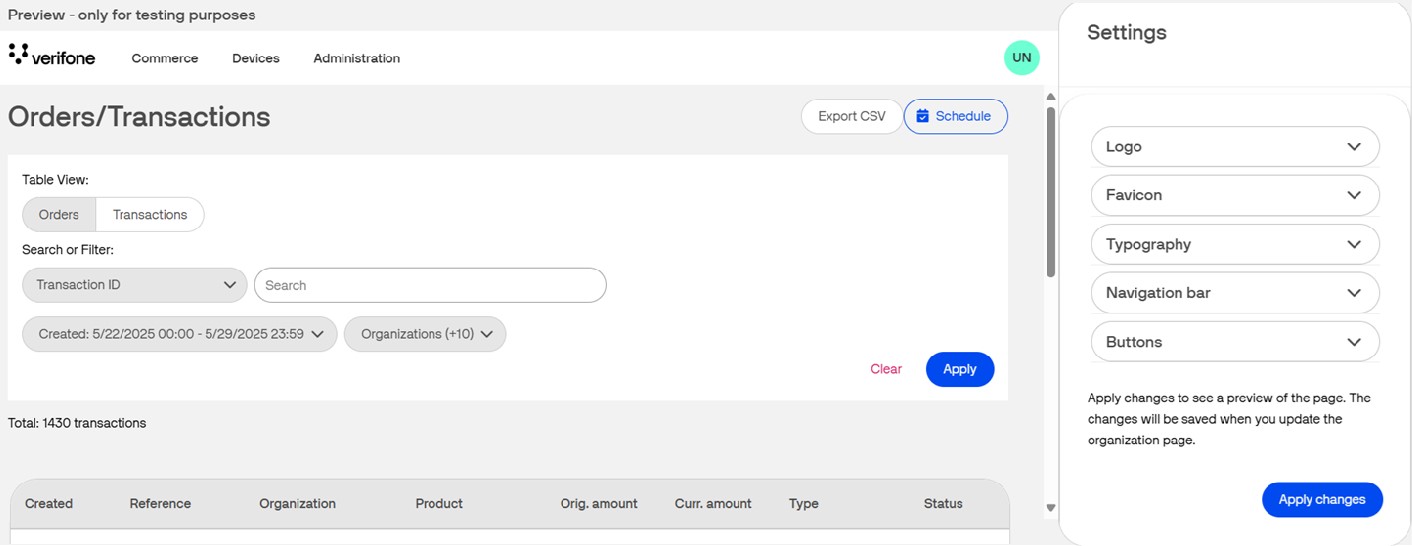Click the Schedule button
The width and height of the screenshot is (1412, 546).
click(955, 116)
